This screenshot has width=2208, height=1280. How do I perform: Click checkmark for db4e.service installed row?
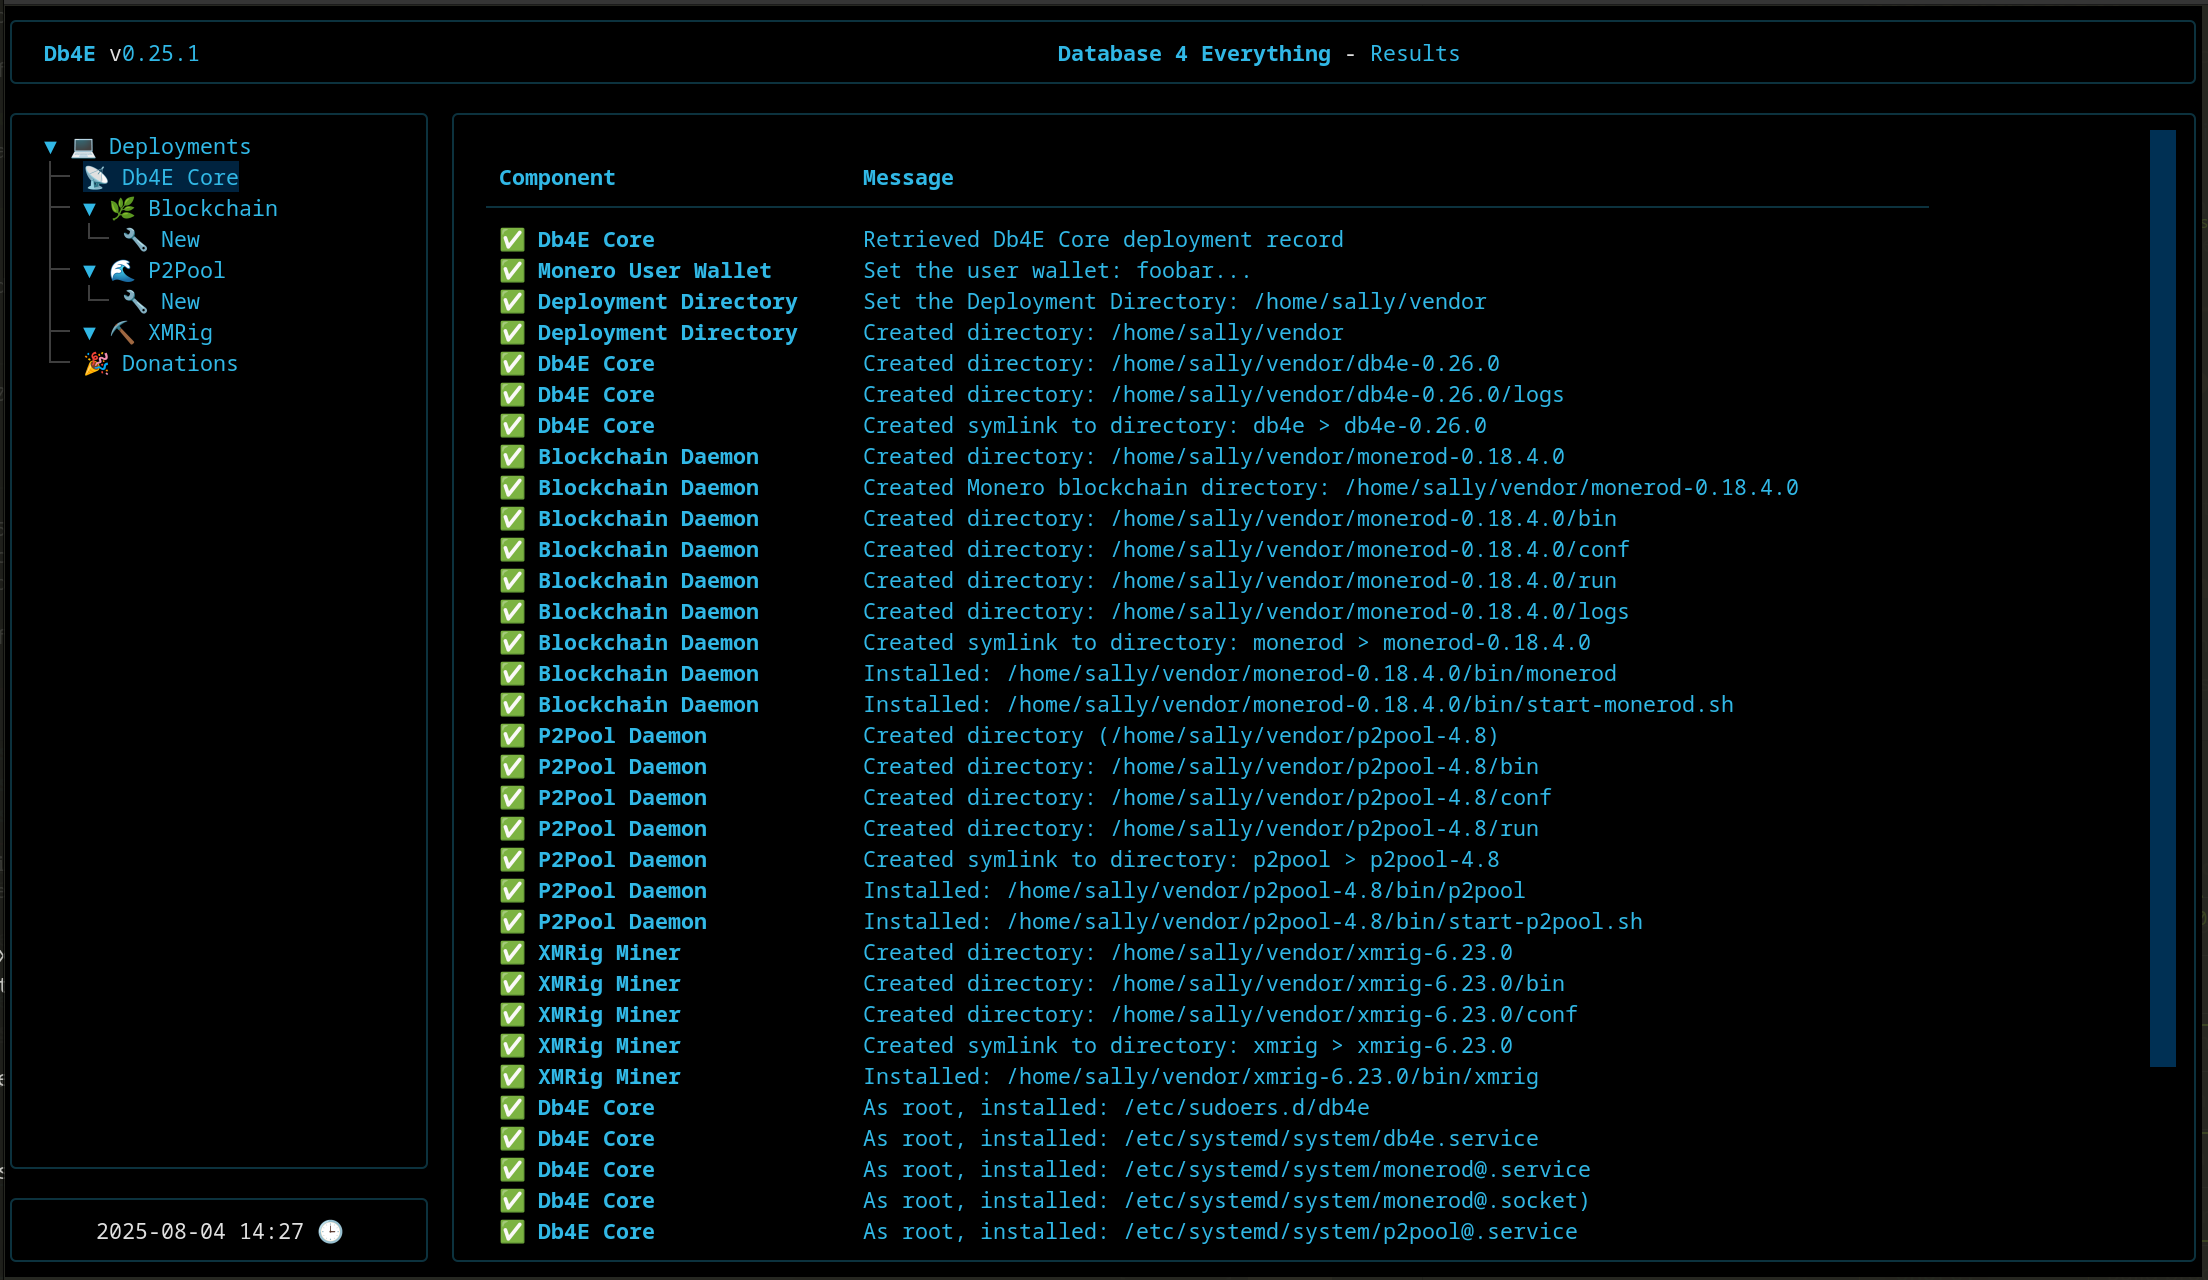[512, 1139]
